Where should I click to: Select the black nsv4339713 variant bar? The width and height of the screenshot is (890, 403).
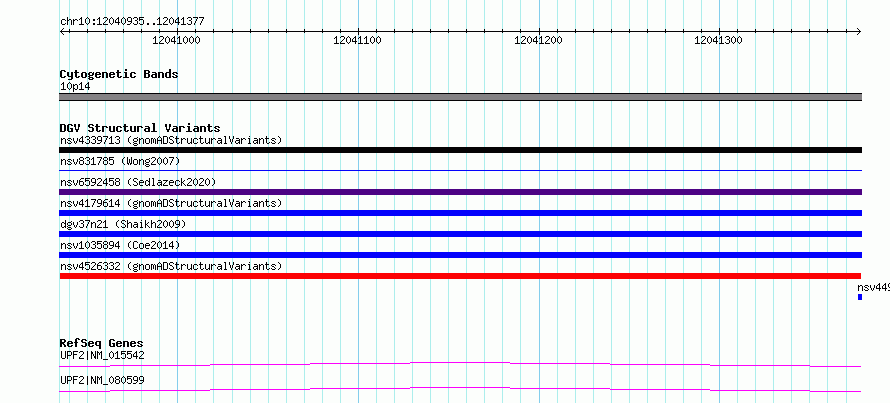461,150
